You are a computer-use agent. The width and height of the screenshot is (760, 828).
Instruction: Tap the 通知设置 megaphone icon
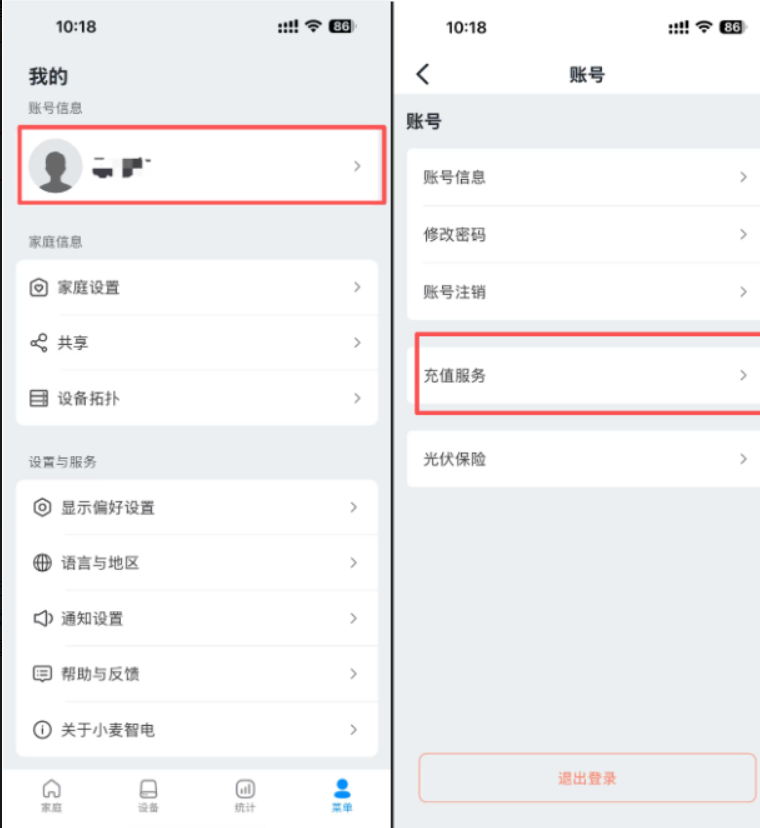(x=43, y=618)
